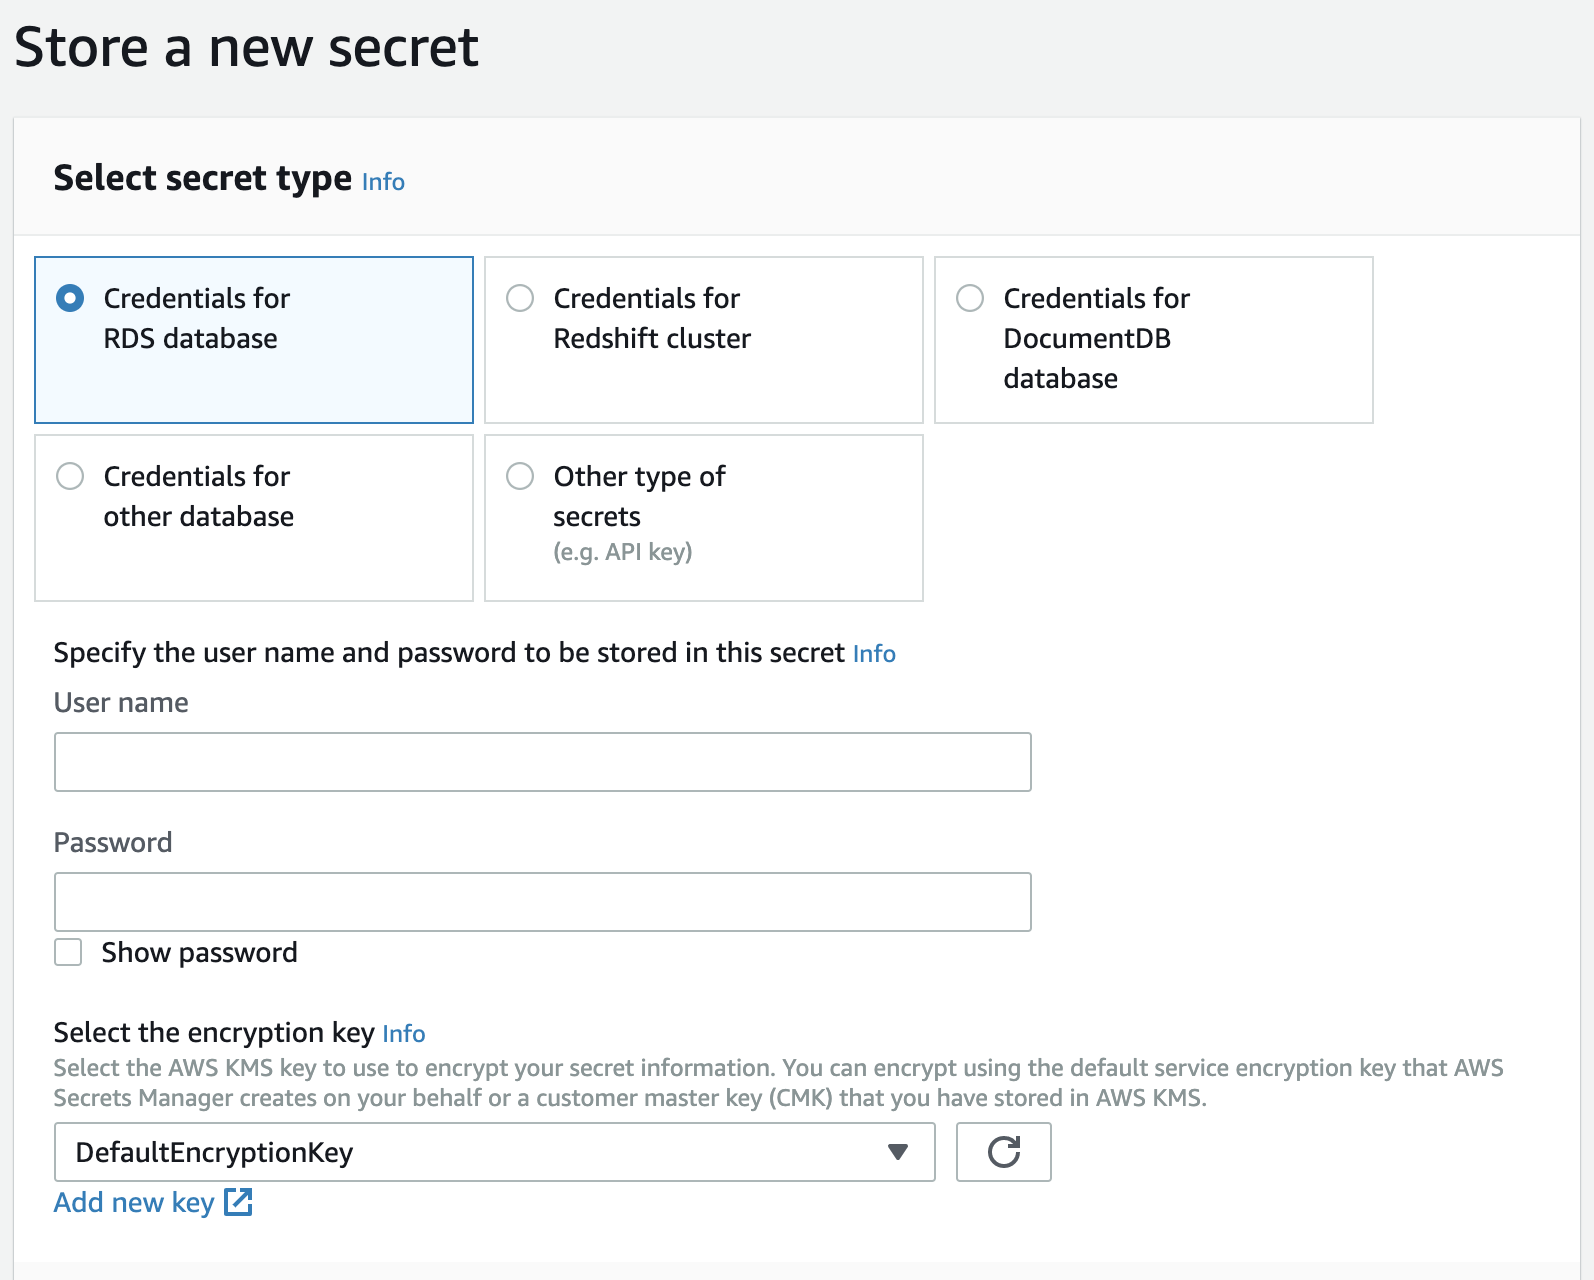Select Credentials for RDS database radio
Screen dimensions: 1594x1280
[x=70, y=299]
